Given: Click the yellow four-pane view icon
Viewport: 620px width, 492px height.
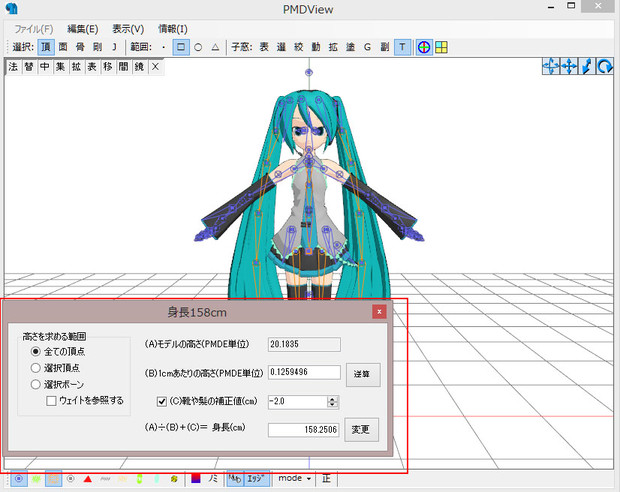Looking at the screenshot, I should click(x=441, y=47).
